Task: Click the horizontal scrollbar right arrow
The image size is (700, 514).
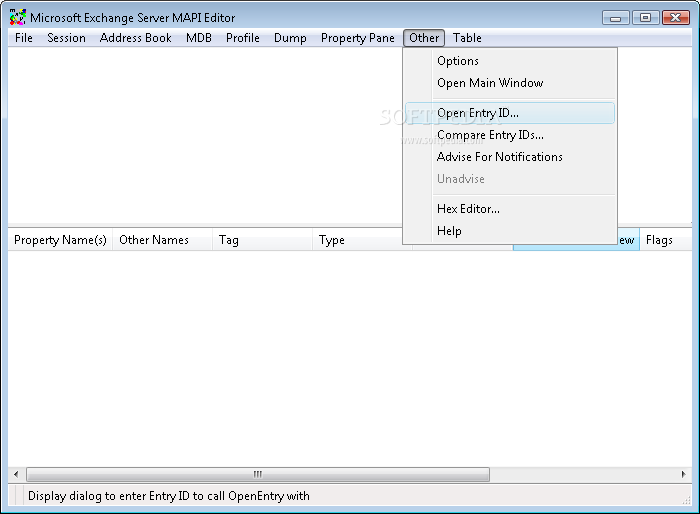Action: coord(683,474)
